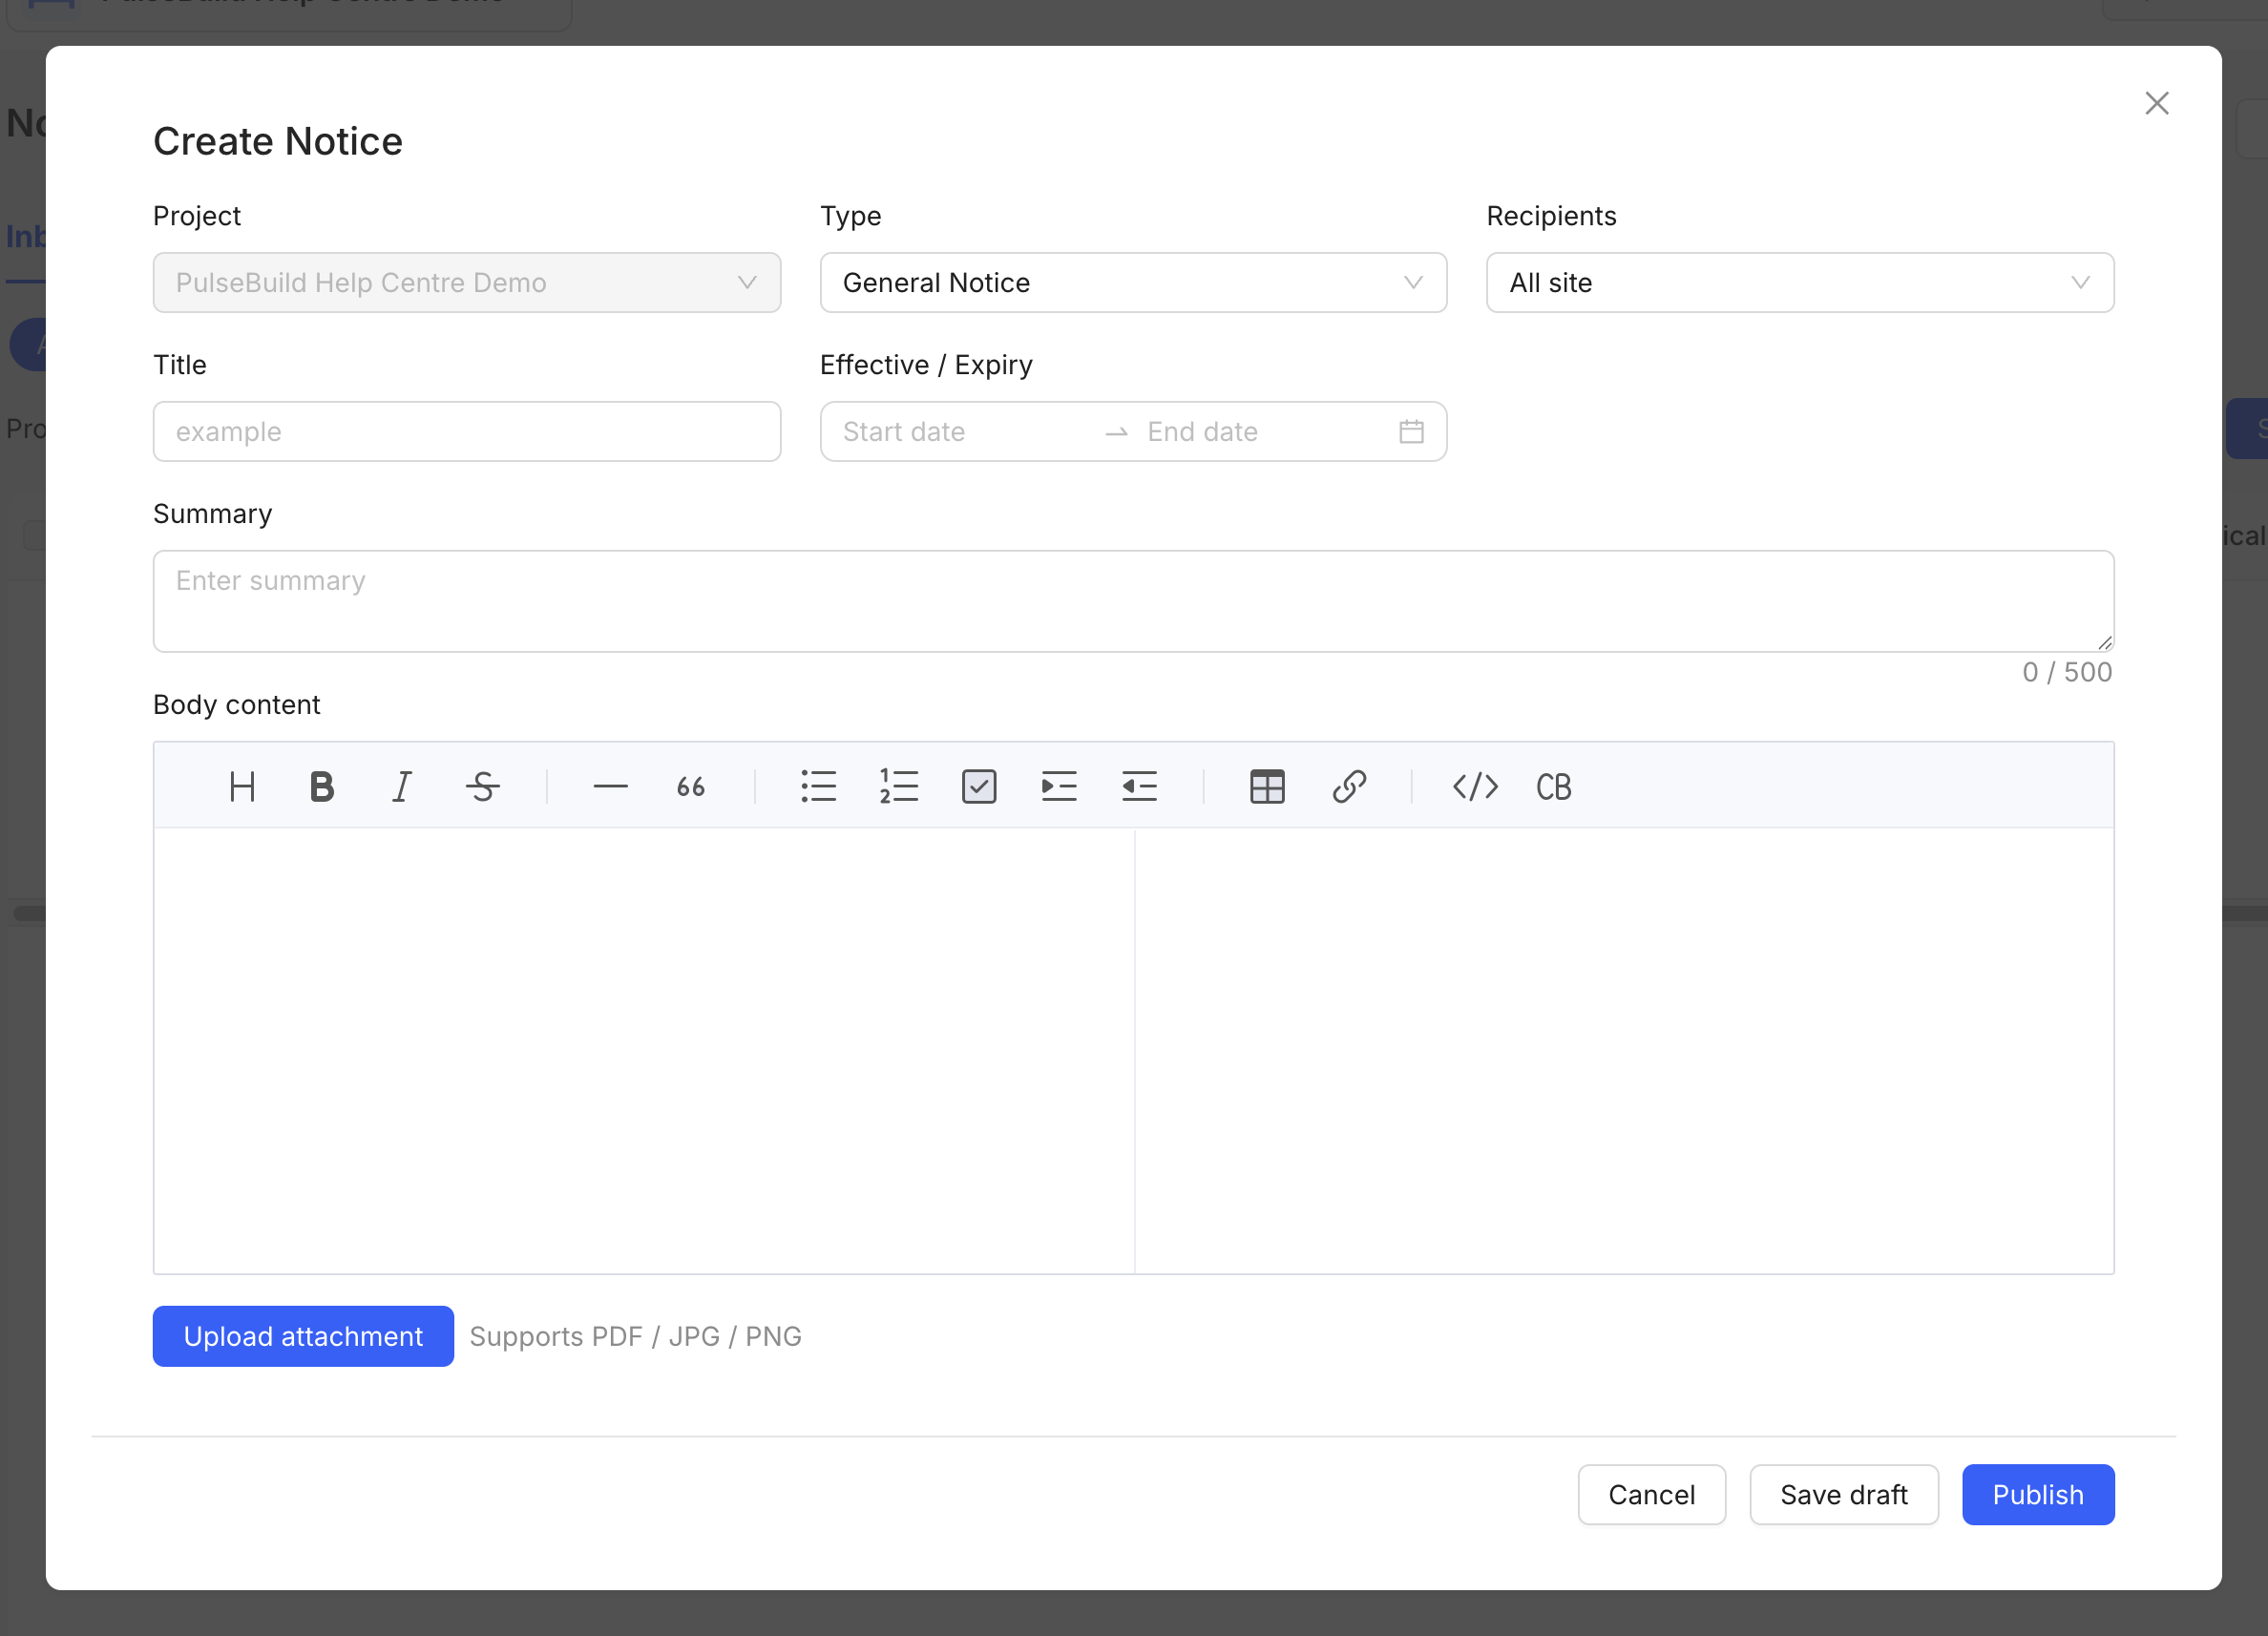
Task: Insert link in body content
Action: pyautogui.click(x=1348, y=787)
